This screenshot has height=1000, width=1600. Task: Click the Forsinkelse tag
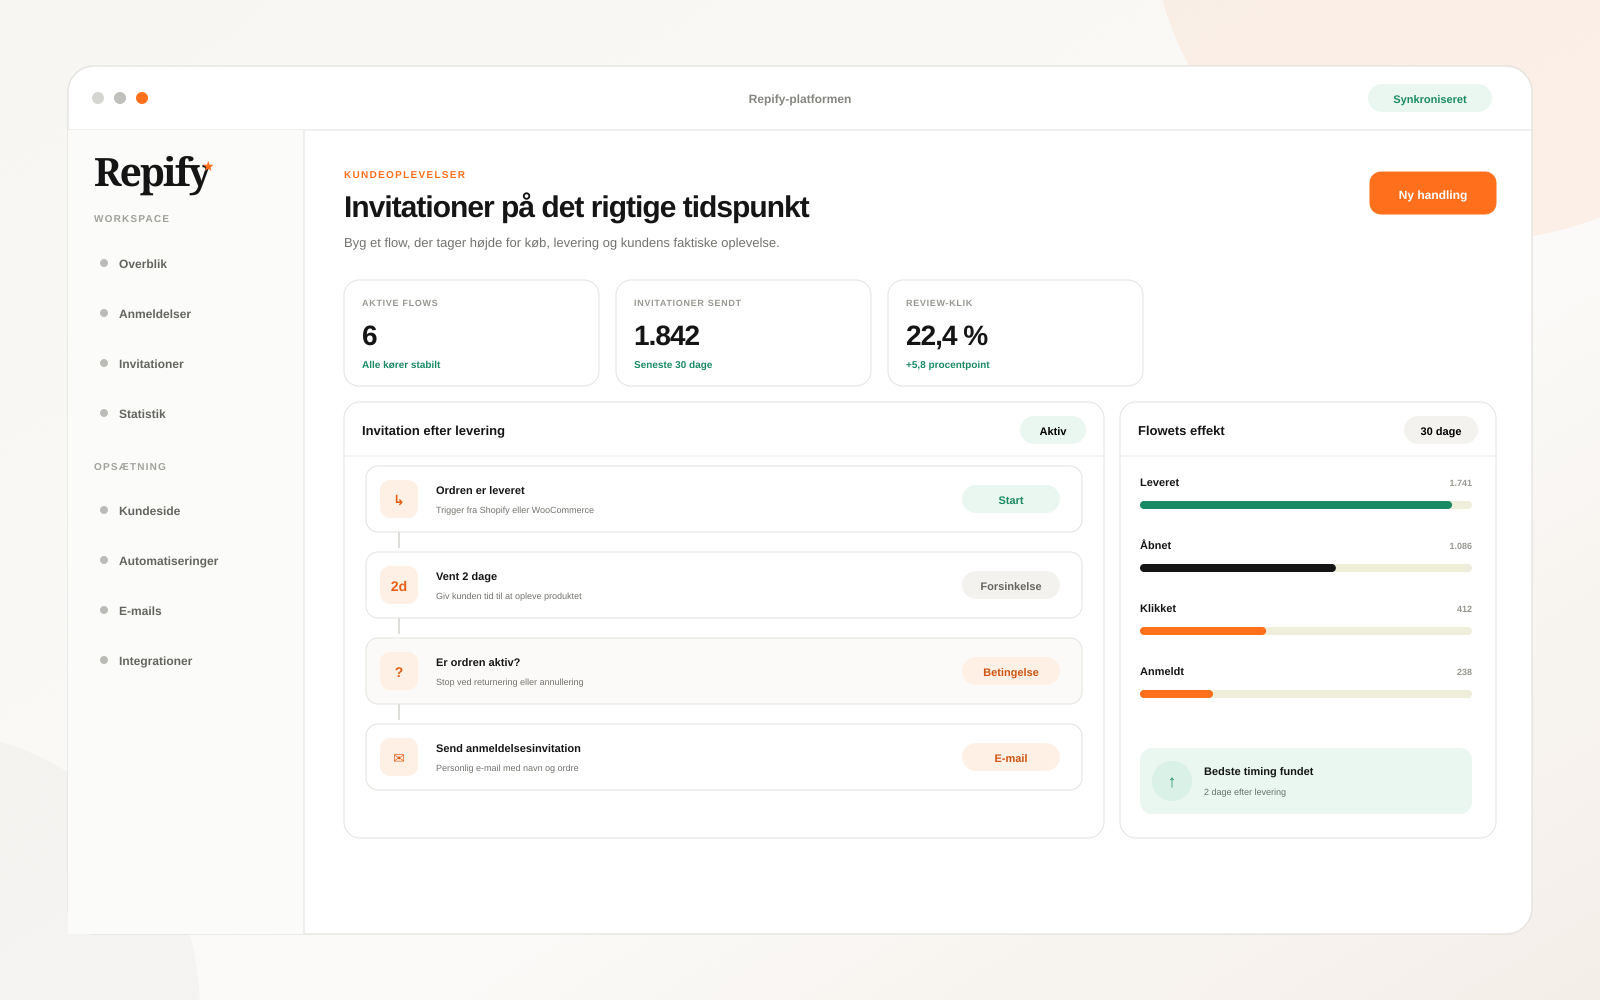[x=1010, y=585]
